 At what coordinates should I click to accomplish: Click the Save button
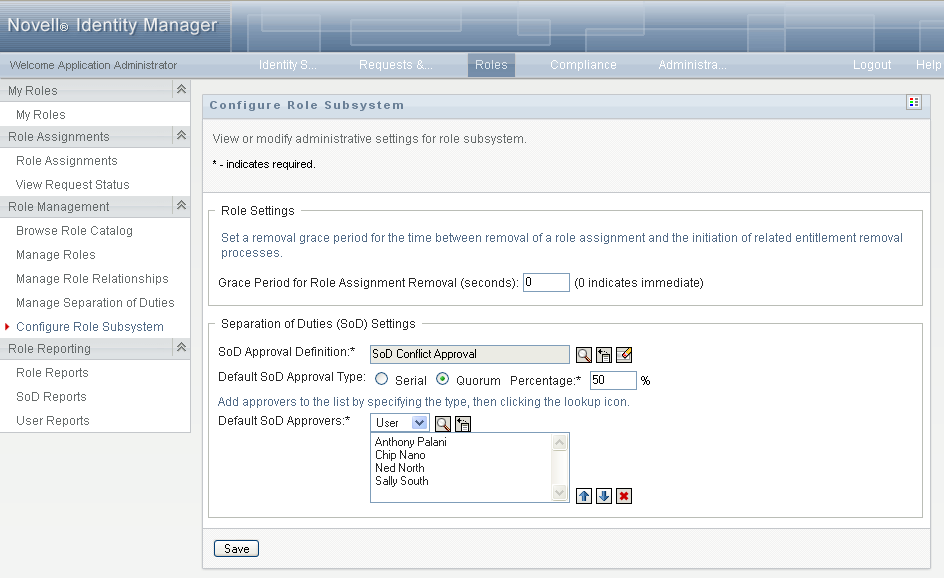[x=236, y=548]
